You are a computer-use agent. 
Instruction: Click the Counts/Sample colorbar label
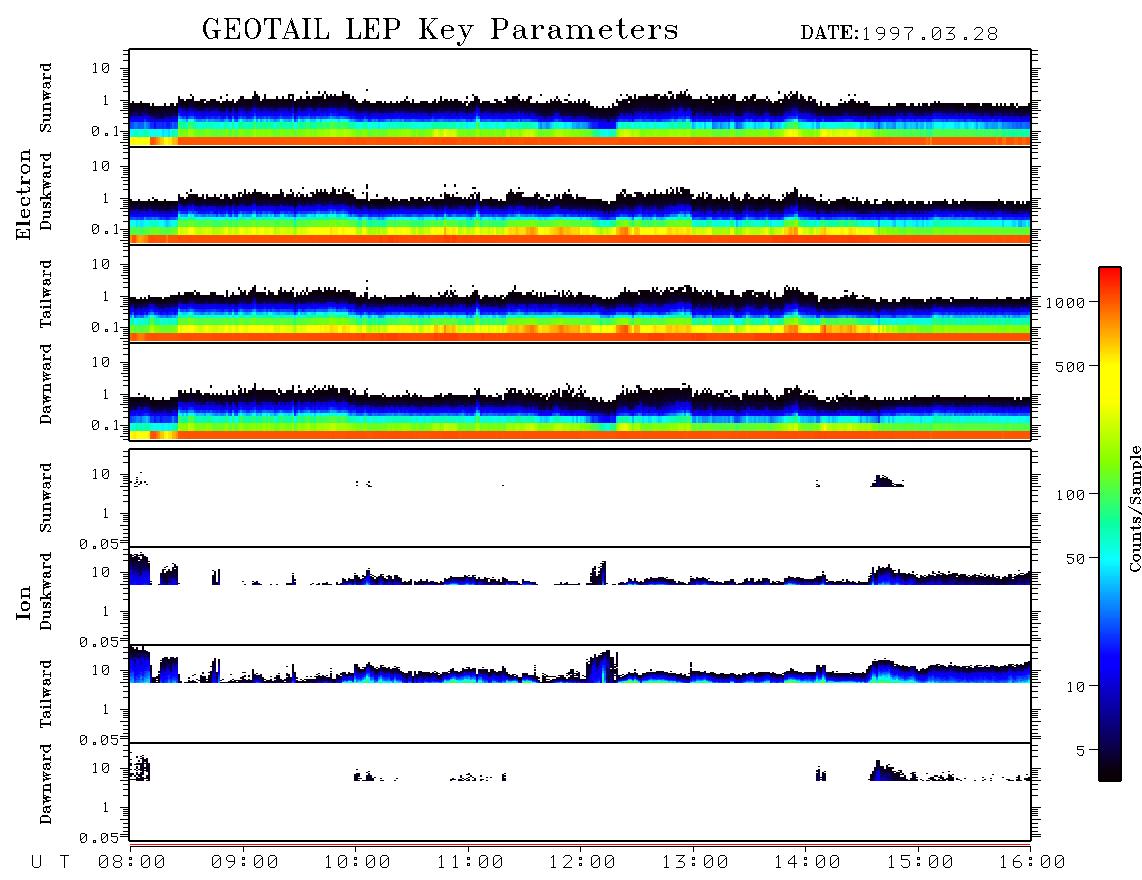coord(1134,508)
